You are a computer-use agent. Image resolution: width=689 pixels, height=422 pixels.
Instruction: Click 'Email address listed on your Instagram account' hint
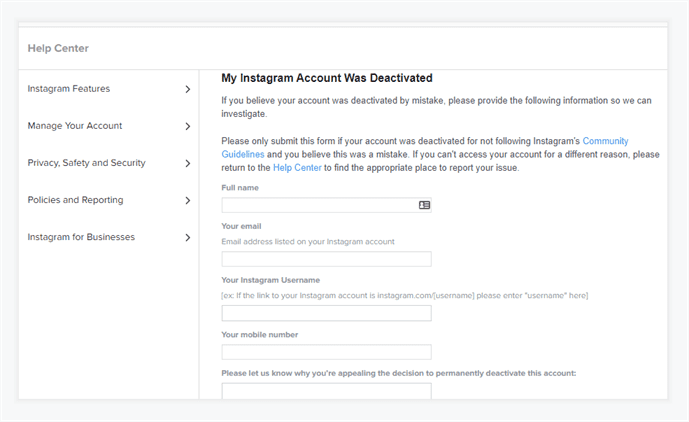(308, 242)
